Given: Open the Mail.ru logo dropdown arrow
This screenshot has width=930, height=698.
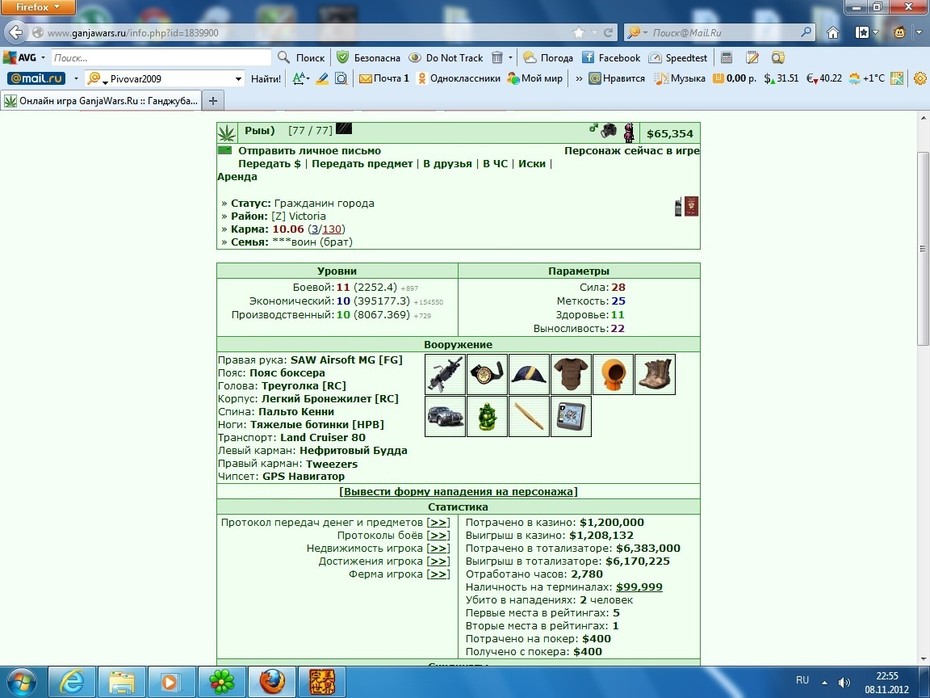Looking at the screenshot, I should pos(76,78).
